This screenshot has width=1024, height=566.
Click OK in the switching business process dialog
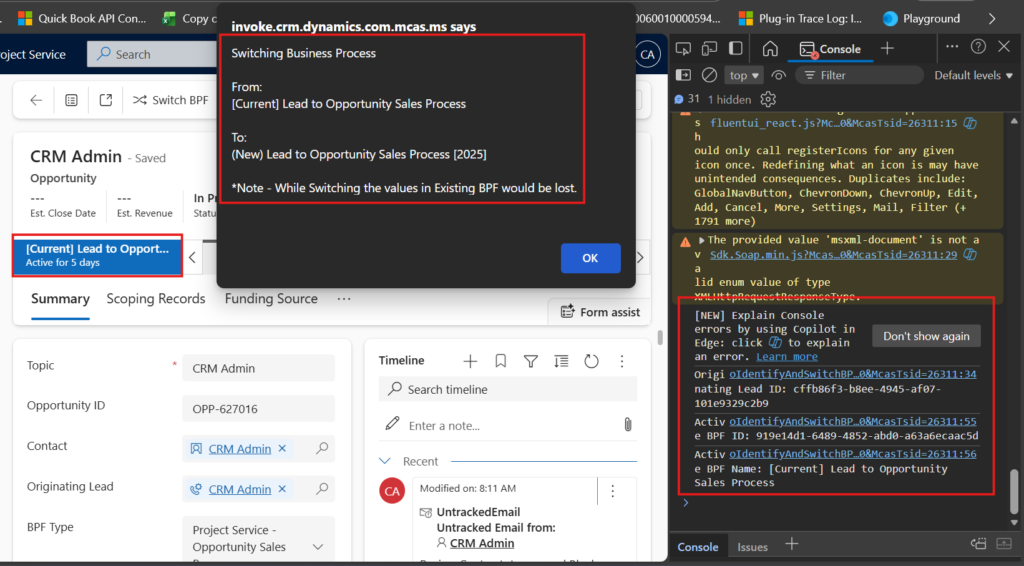[x=590, y=258]
